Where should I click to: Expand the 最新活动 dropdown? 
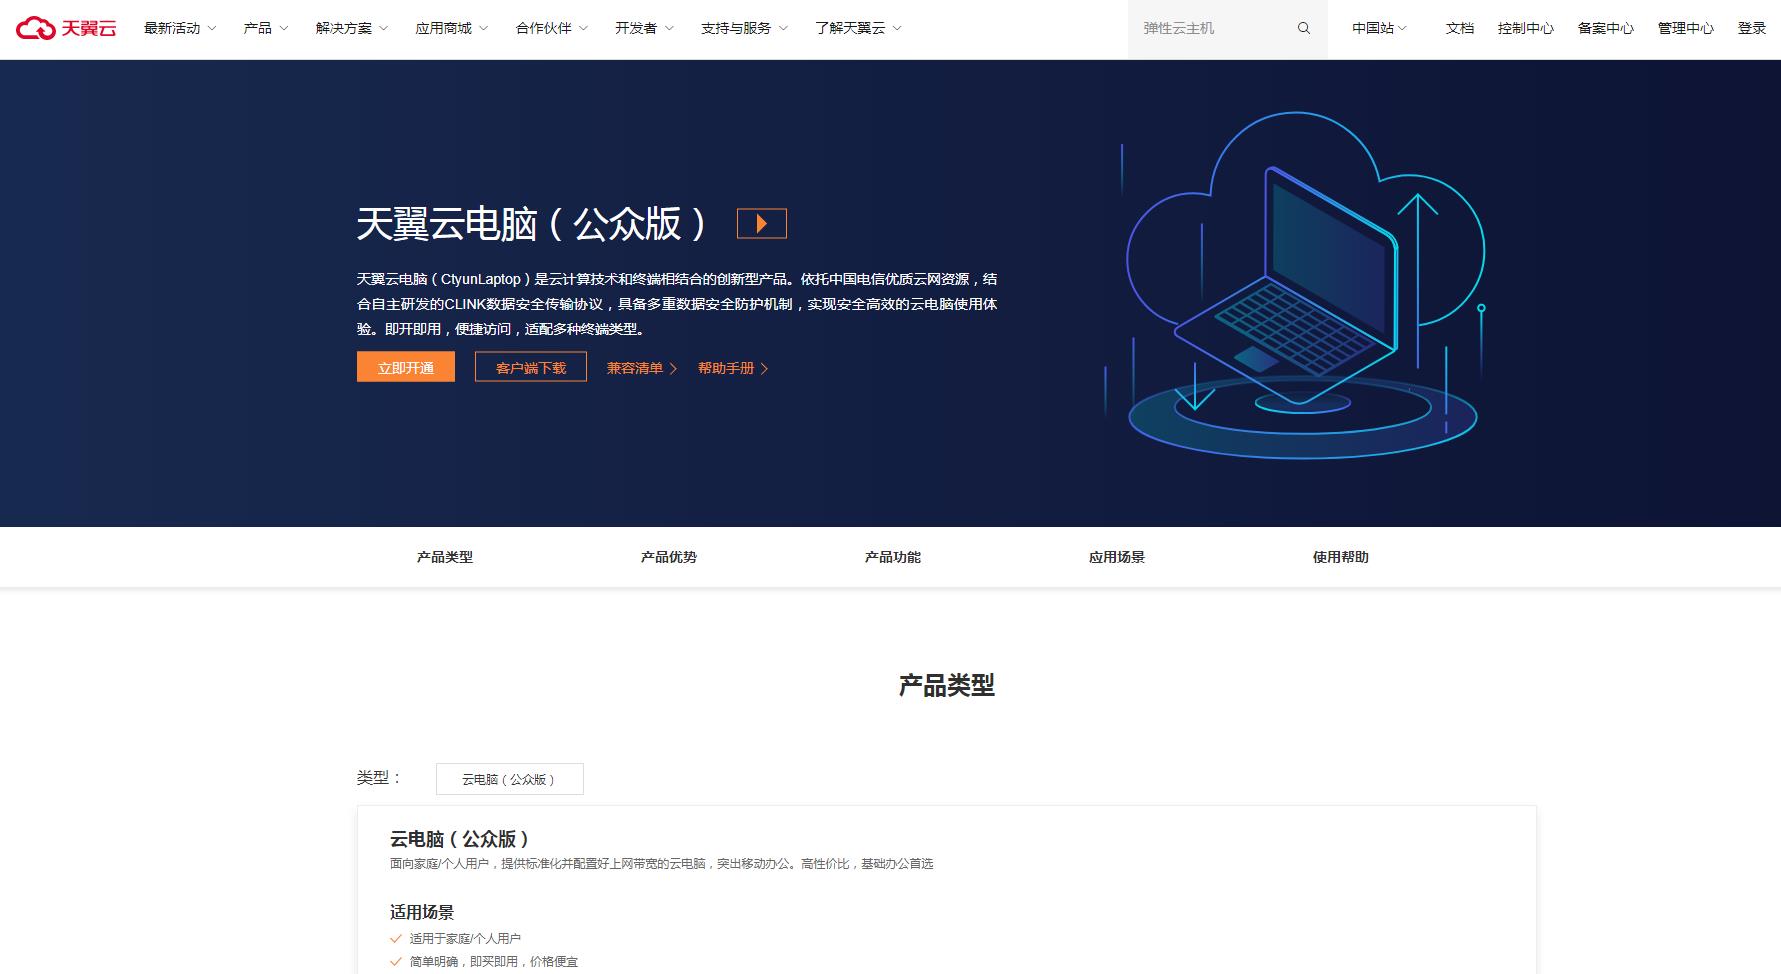coord(180,28)
